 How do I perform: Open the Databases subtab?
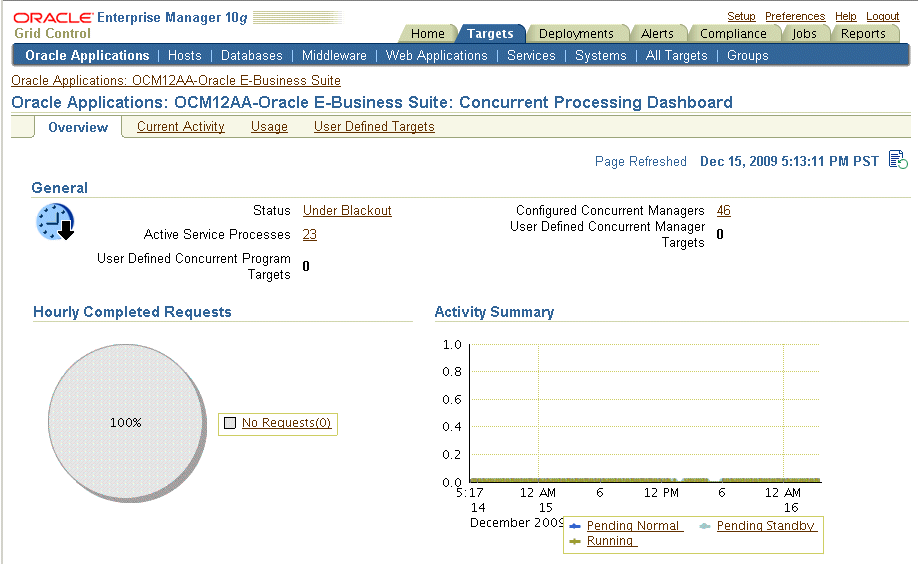[251, 56]
